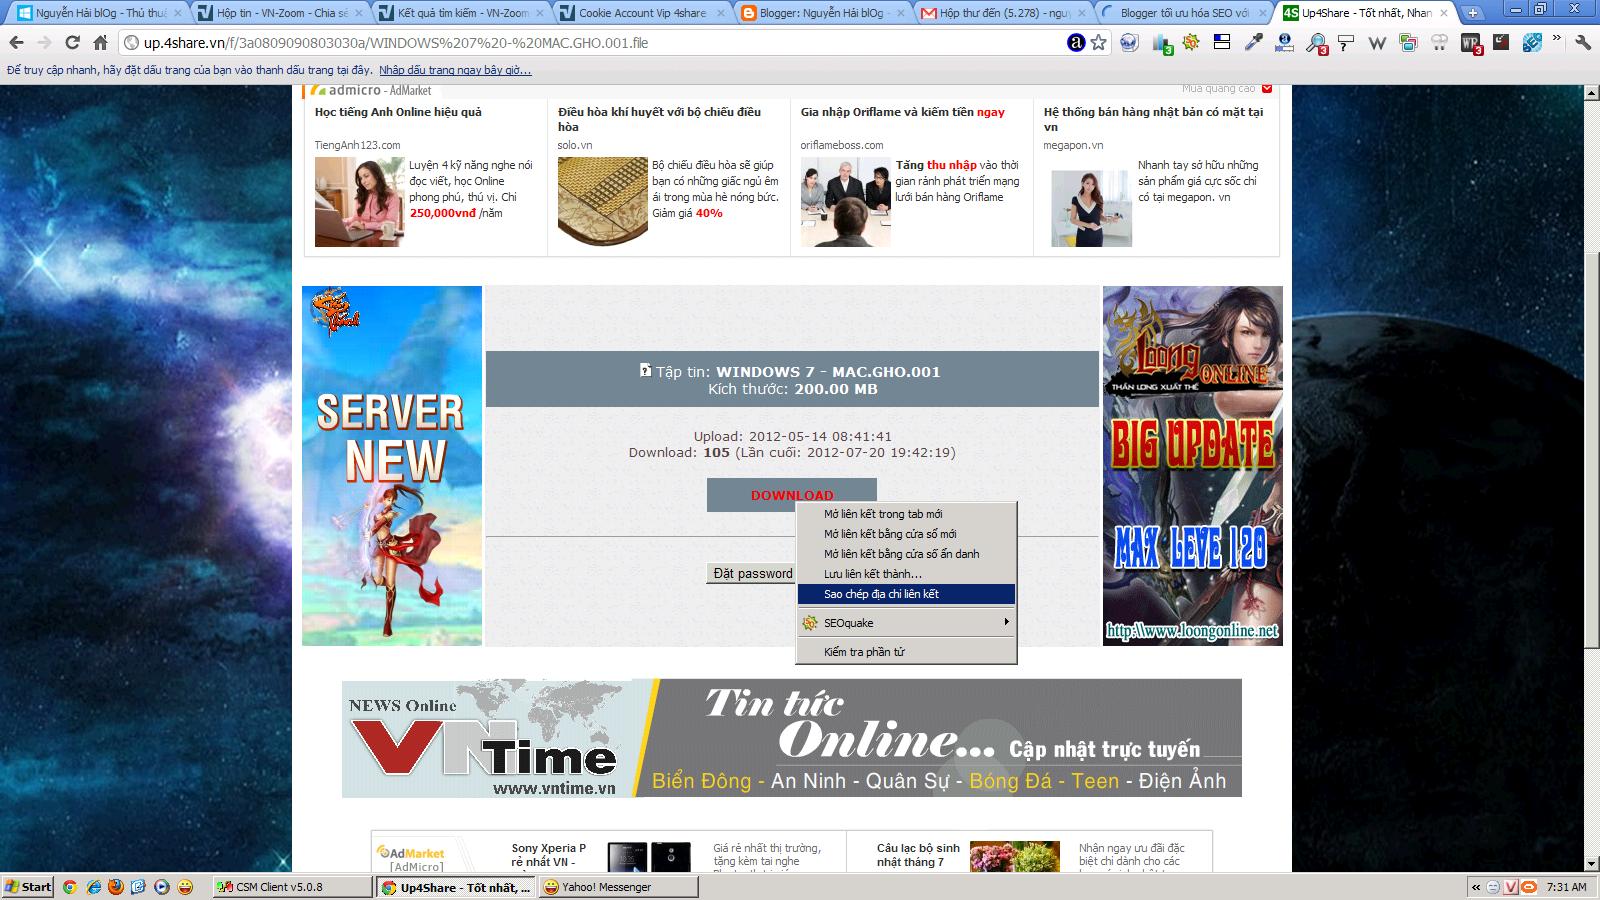This screenshot has height=900, width=1600.
Task: Click 'Câu lạc bộ sinh nhật tháng 7' ad
Action: click(x=918, y=855)
